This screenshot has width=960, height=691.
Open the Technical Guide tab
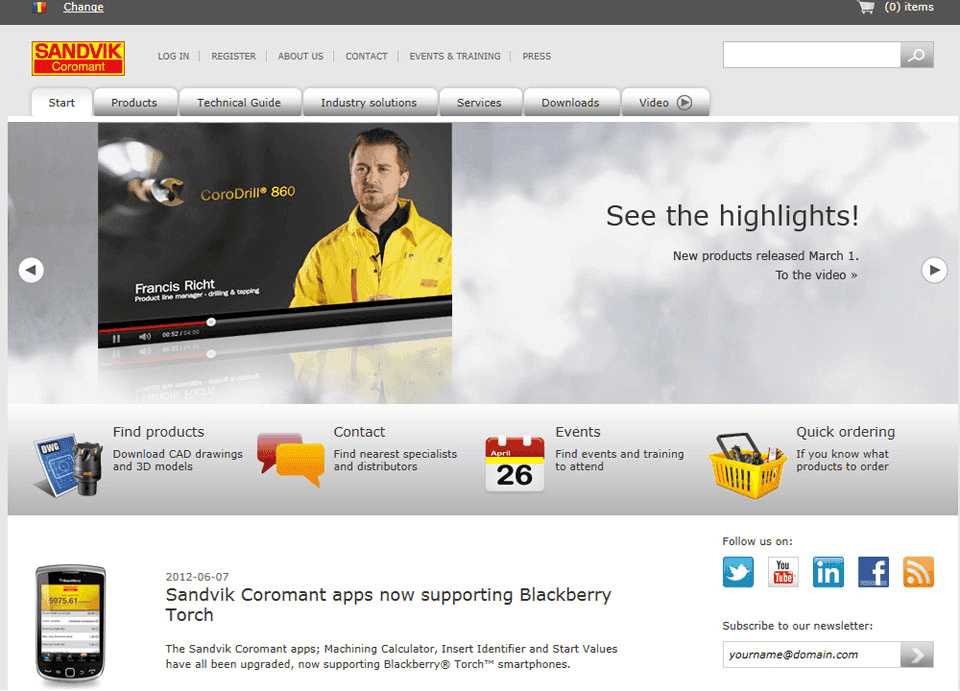click(239, 103)
